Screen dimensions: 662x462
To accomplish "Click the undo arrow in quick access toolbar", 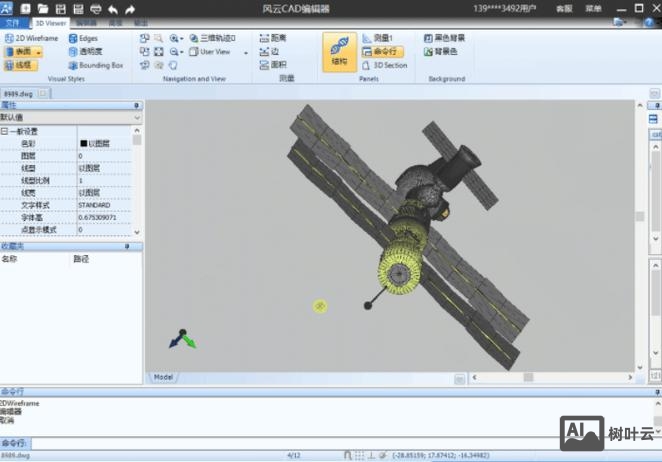I will [112, 9].
